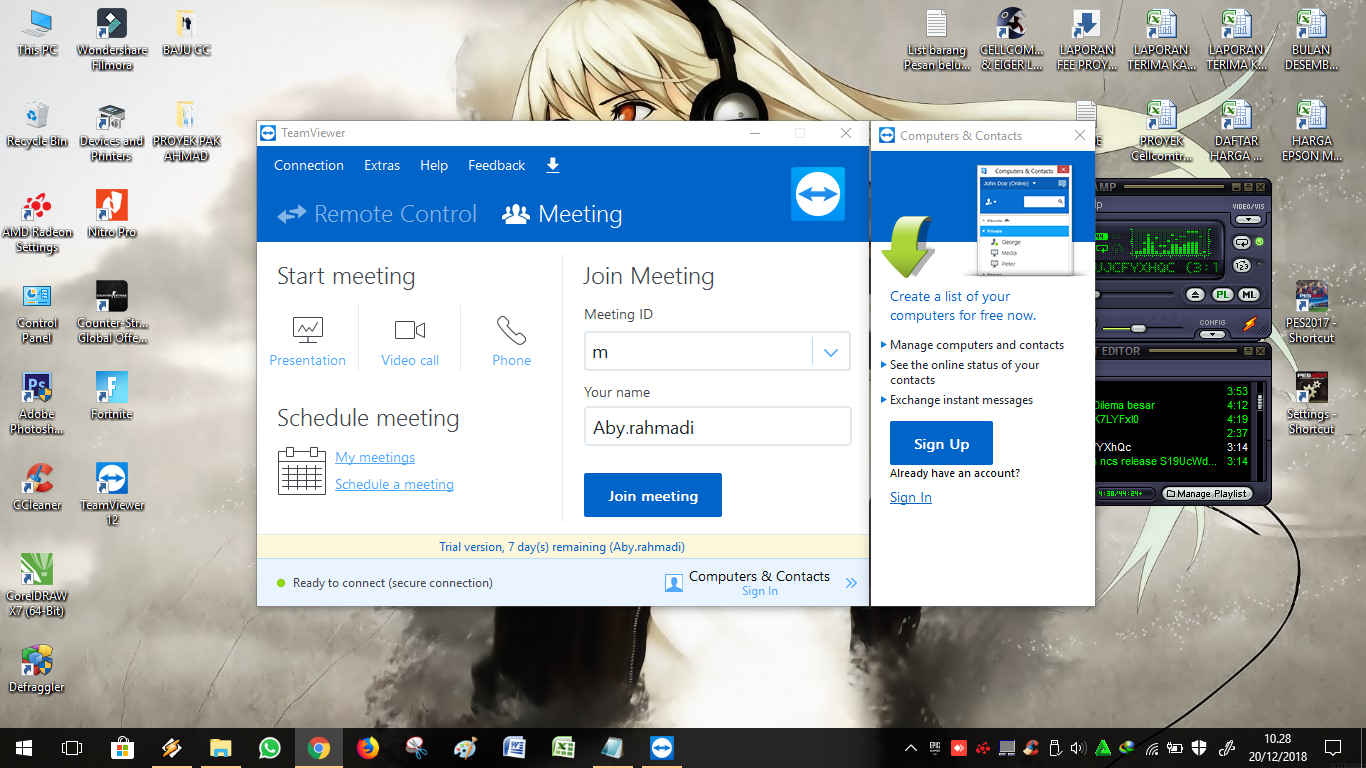Click the schedule meeting calendar icon
Screen dimensions: 1366x768
pyautogui.click(x=301, y=470)
